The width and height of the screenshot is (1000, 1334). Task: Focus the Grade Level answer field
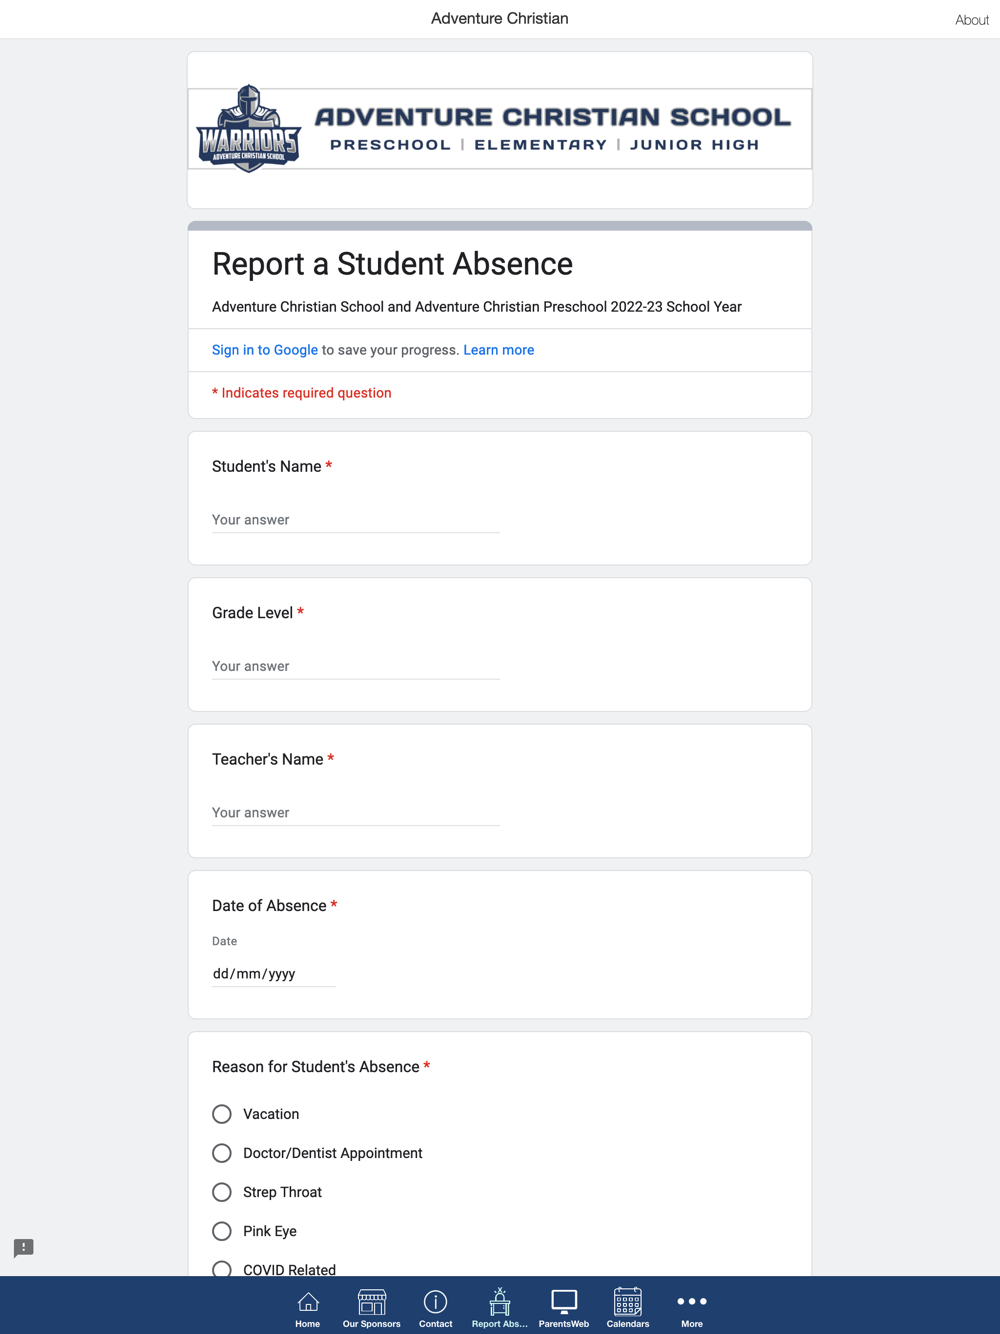355,666
